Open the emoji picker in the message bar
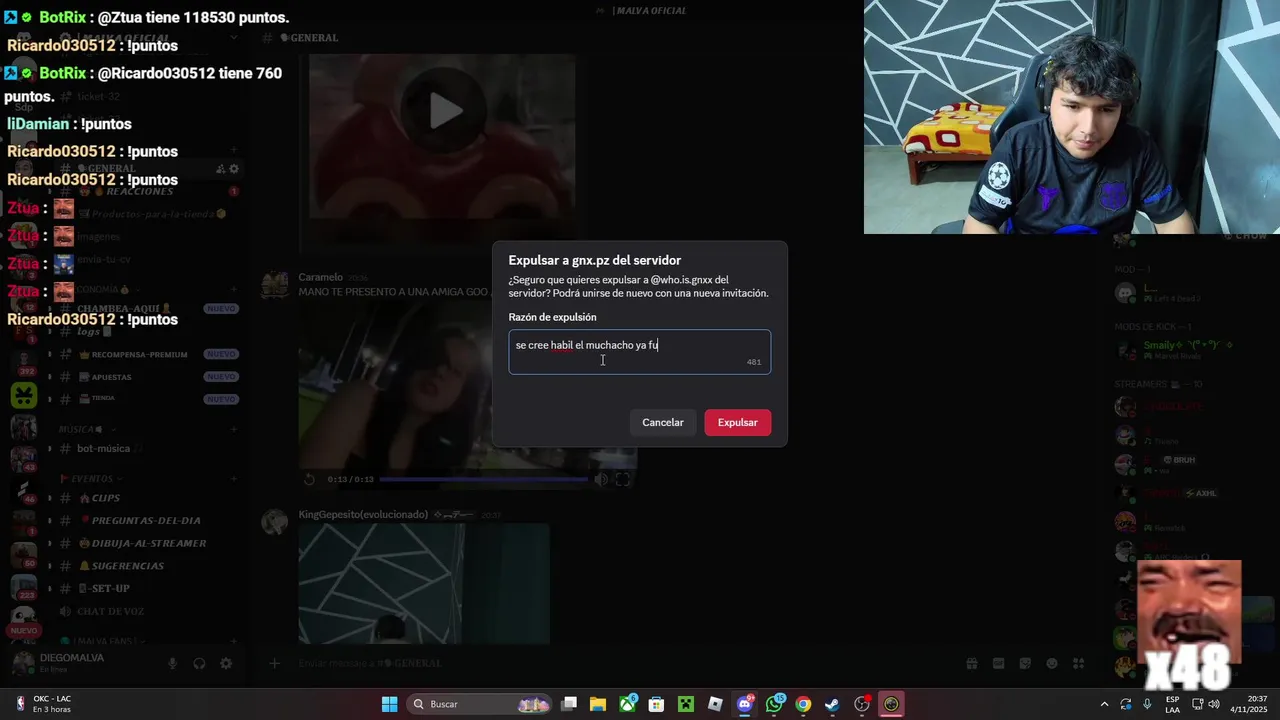Viewport: 1280px width, 720px height. coord(1052,663)
